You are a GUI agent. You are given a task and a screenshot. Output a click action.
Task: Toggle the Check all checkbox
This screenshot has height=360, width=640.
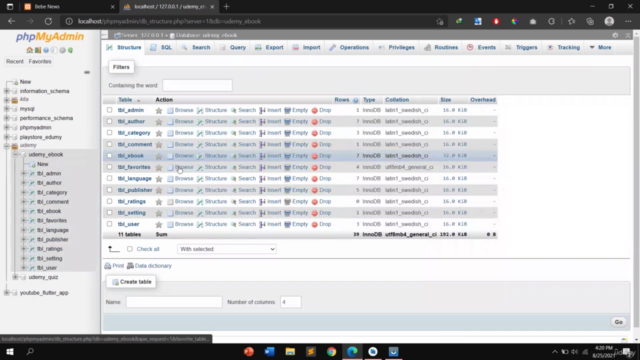(130, 249)
